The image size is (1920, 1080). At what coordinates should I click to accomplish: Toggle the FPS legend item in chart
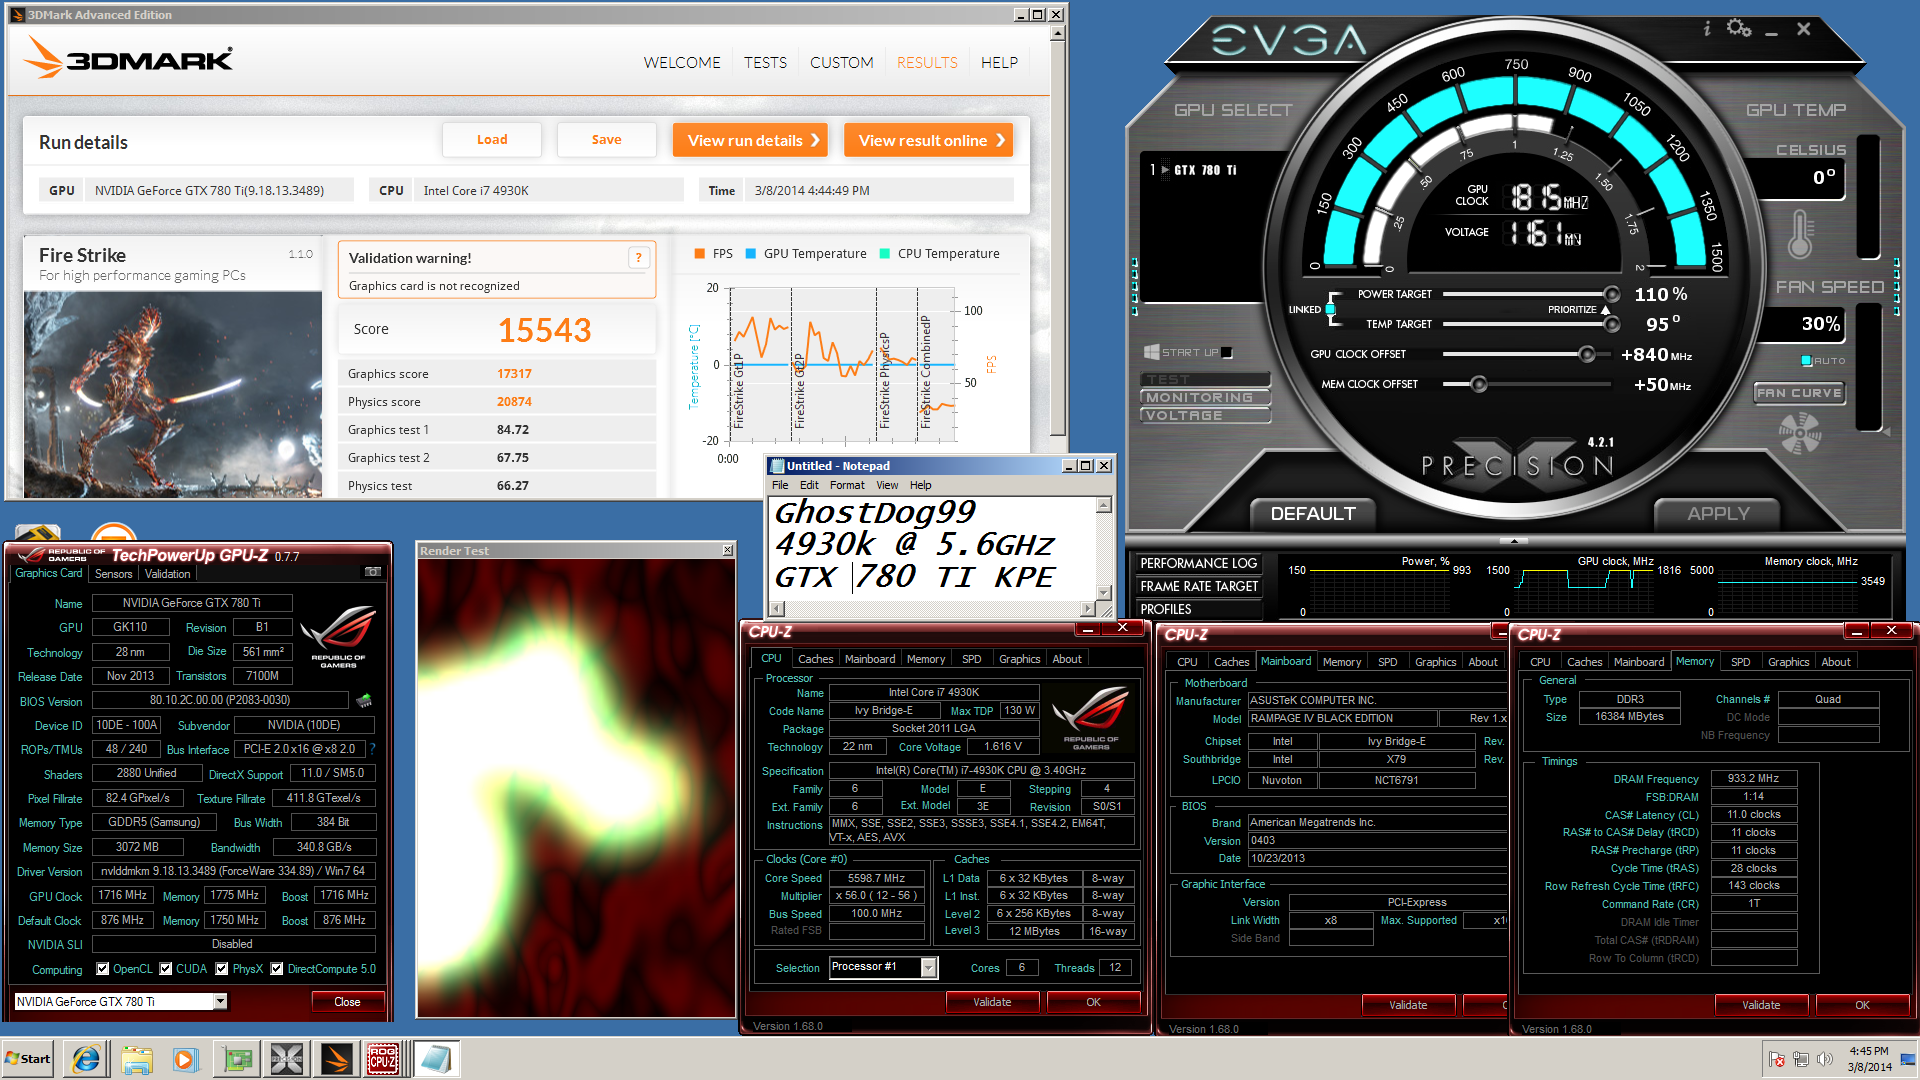click(x=713, y=254)
